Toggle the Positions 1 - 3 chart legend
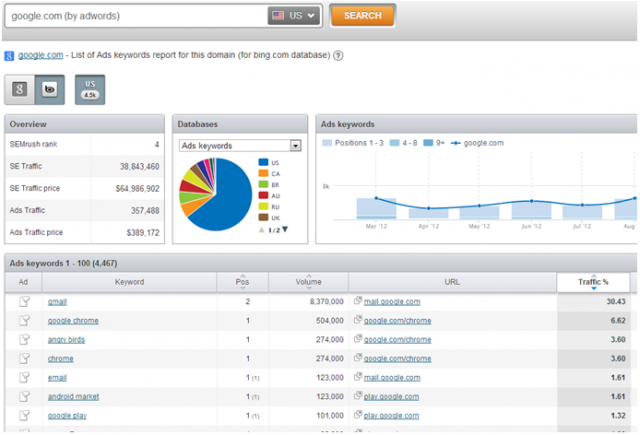The height and width of the screenshot is (435, 640). [354, 144]
